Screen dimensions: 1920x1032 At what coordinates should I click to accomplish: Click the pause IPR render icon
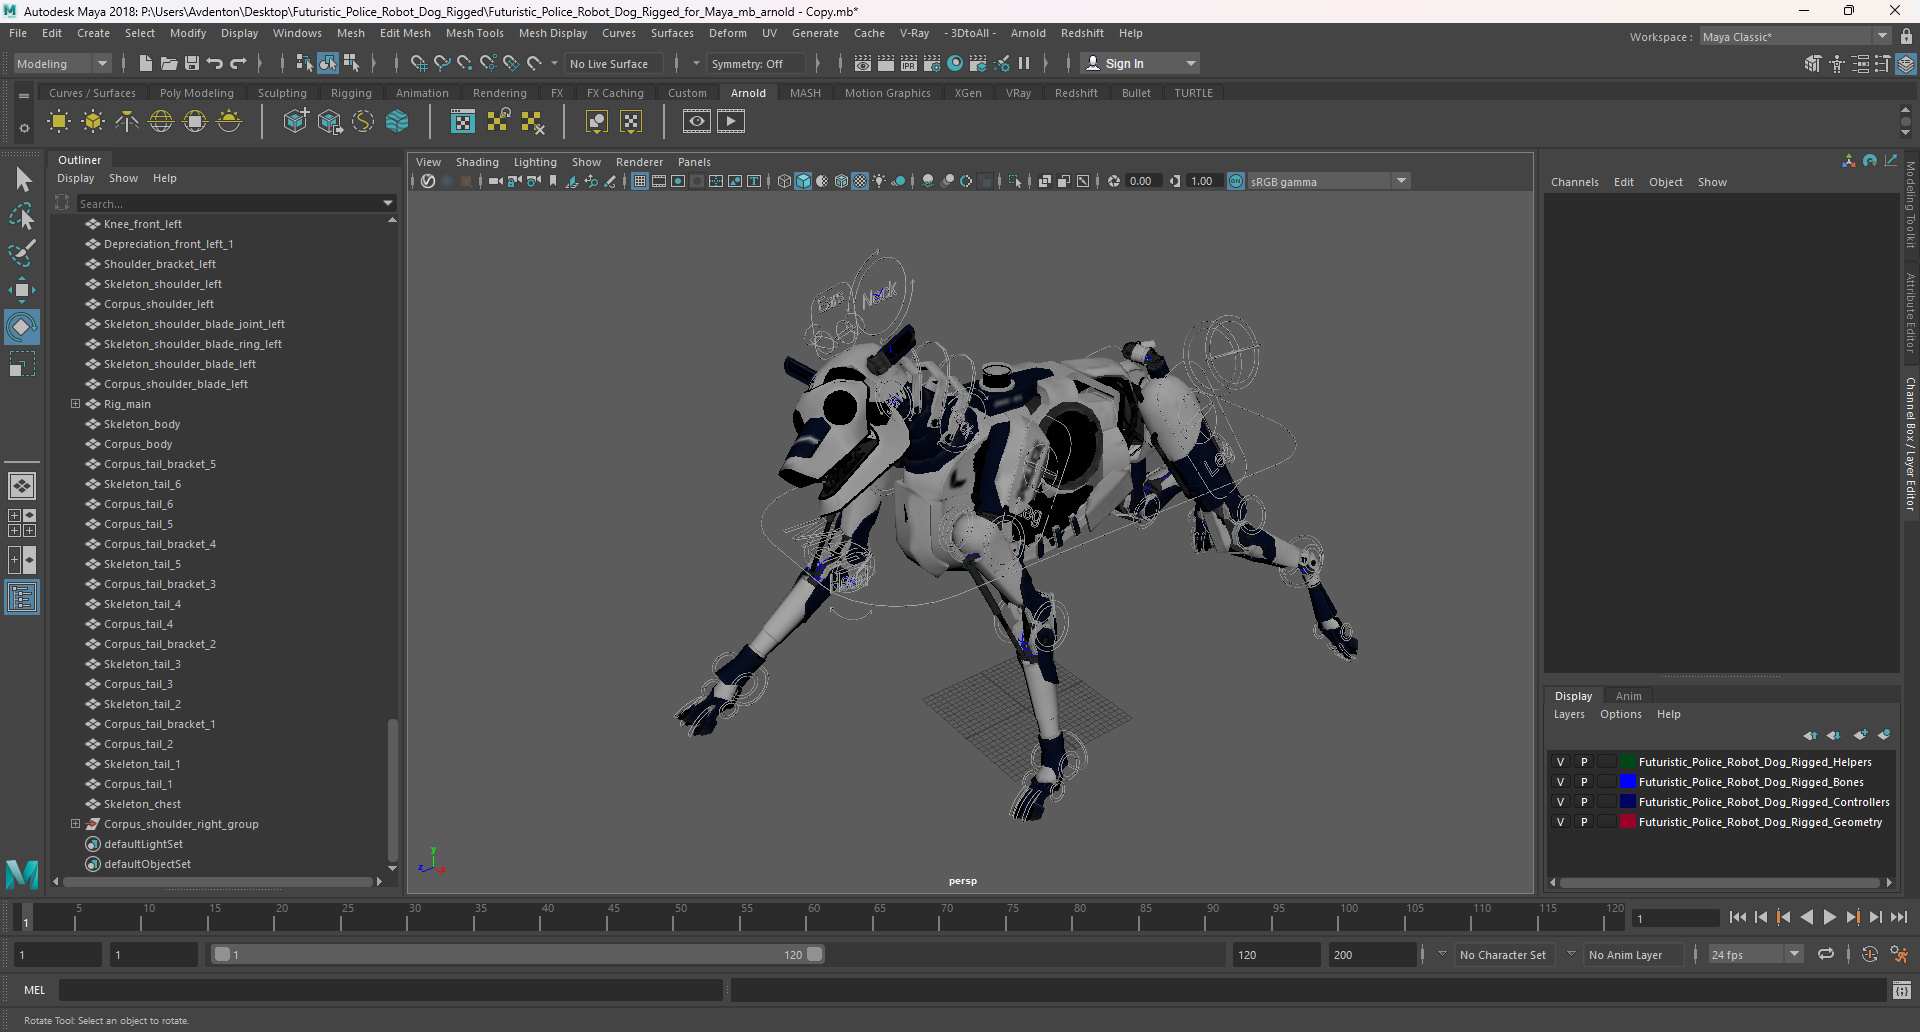click(1024, 63)
